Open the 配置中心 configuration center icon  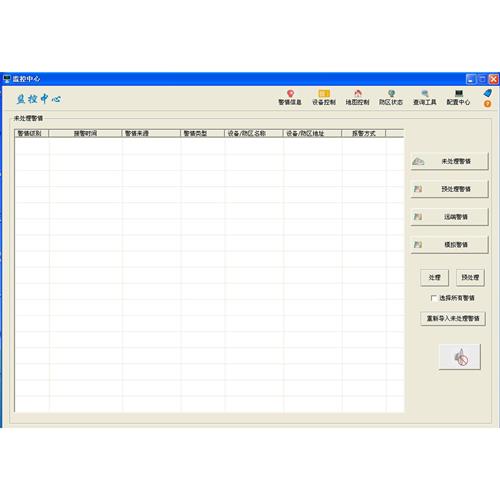(458, 98)
